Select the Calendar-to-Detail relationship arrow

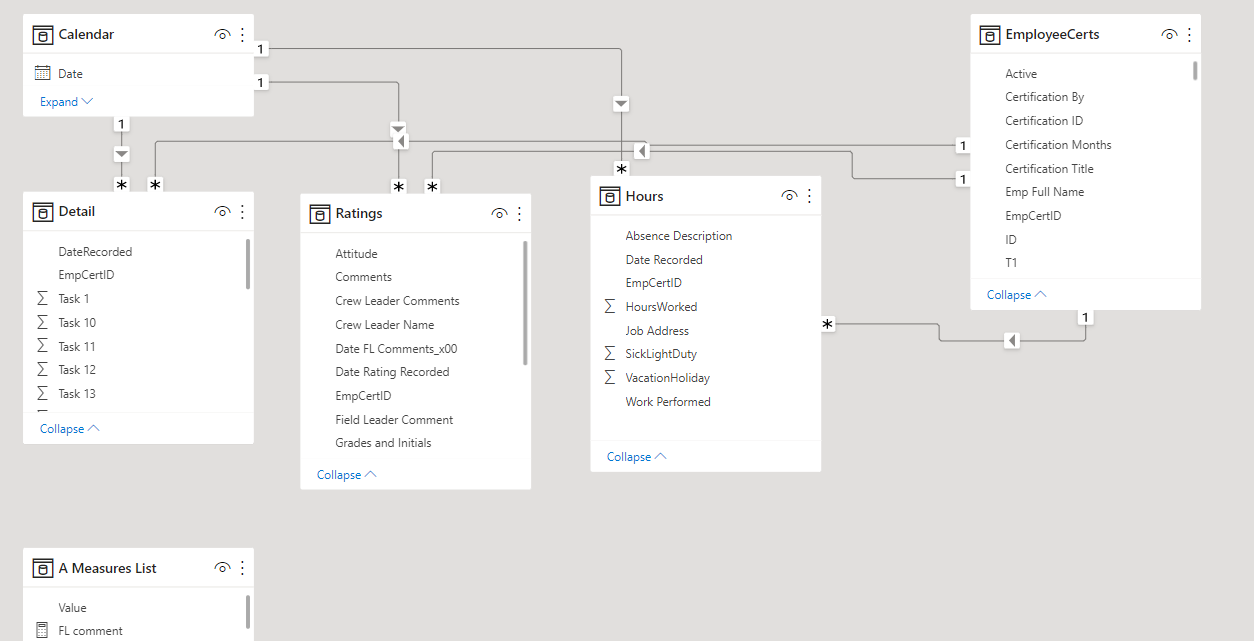(x=121, y=154)
